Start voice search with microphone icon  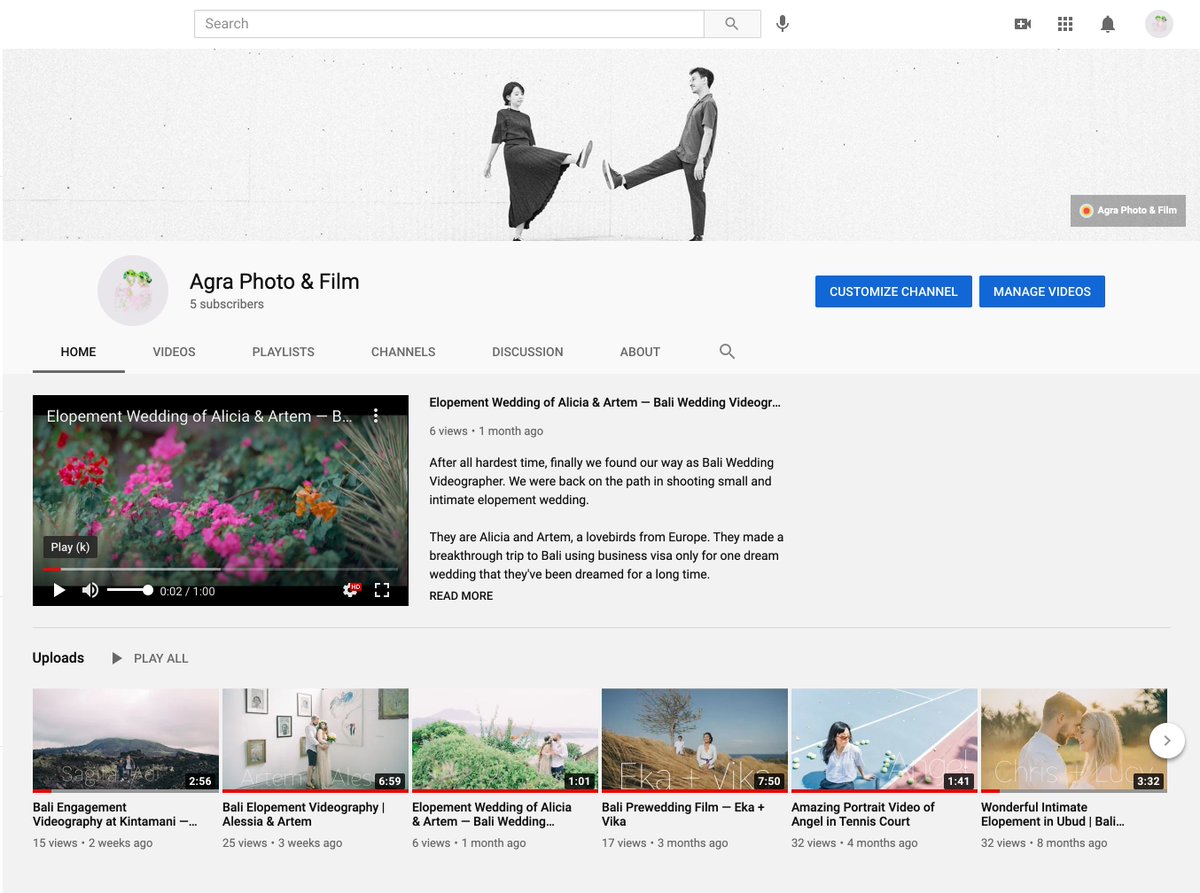tap(782, 24)
